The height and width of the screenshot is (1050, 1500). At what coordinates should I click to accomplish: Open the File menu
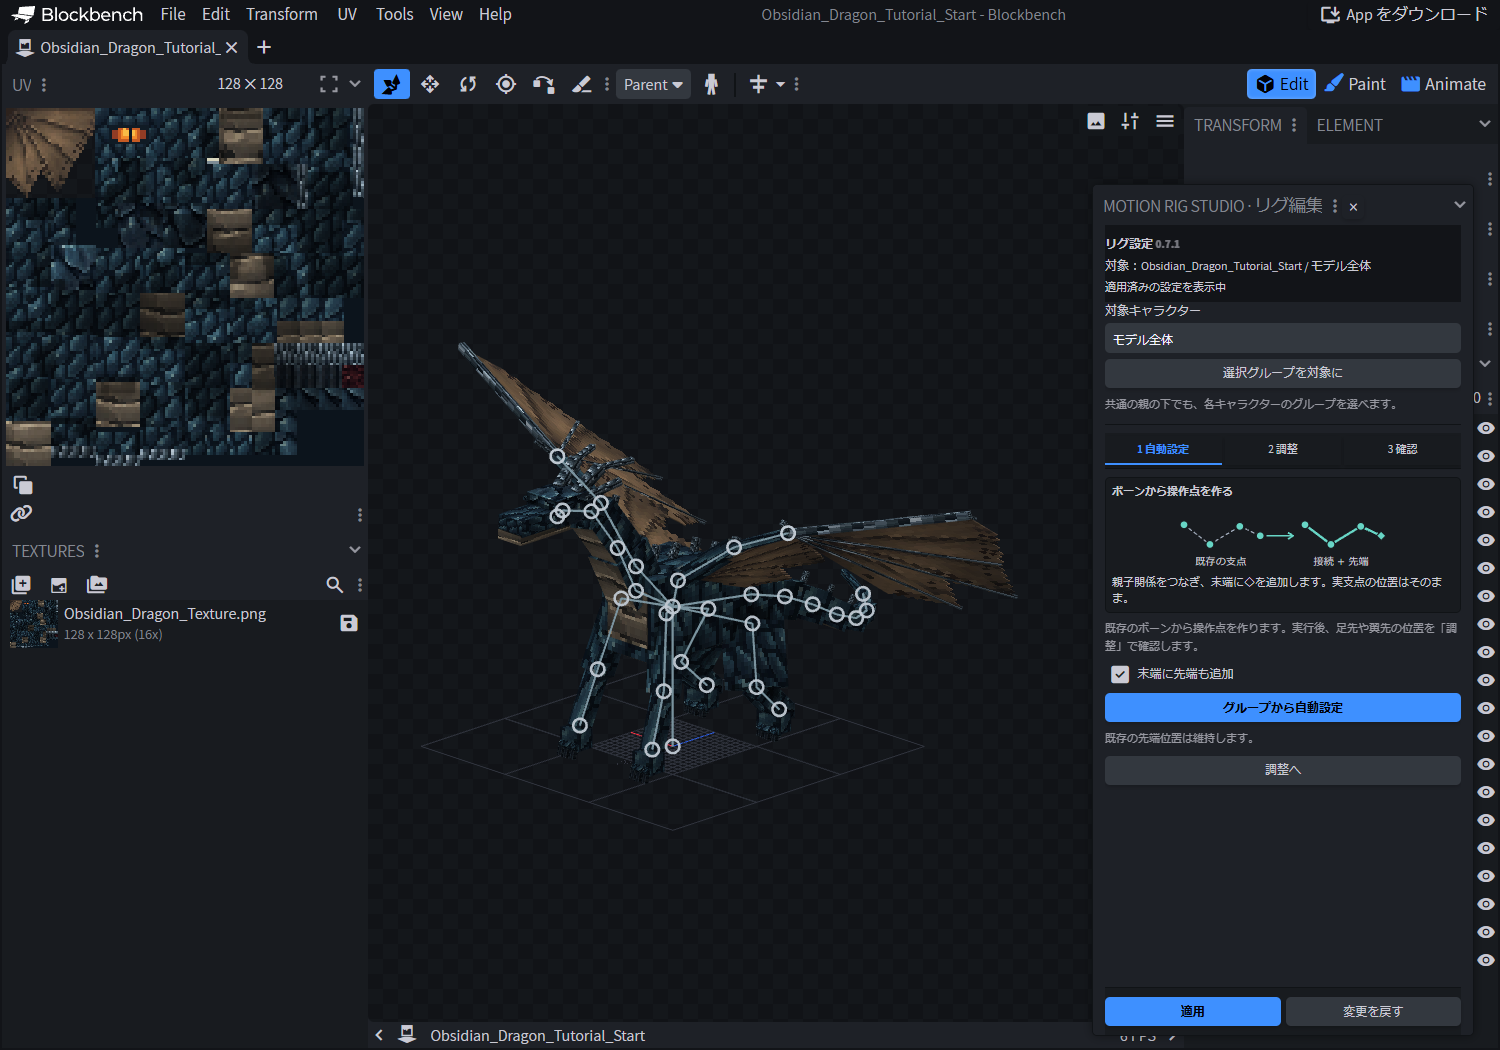173,14
